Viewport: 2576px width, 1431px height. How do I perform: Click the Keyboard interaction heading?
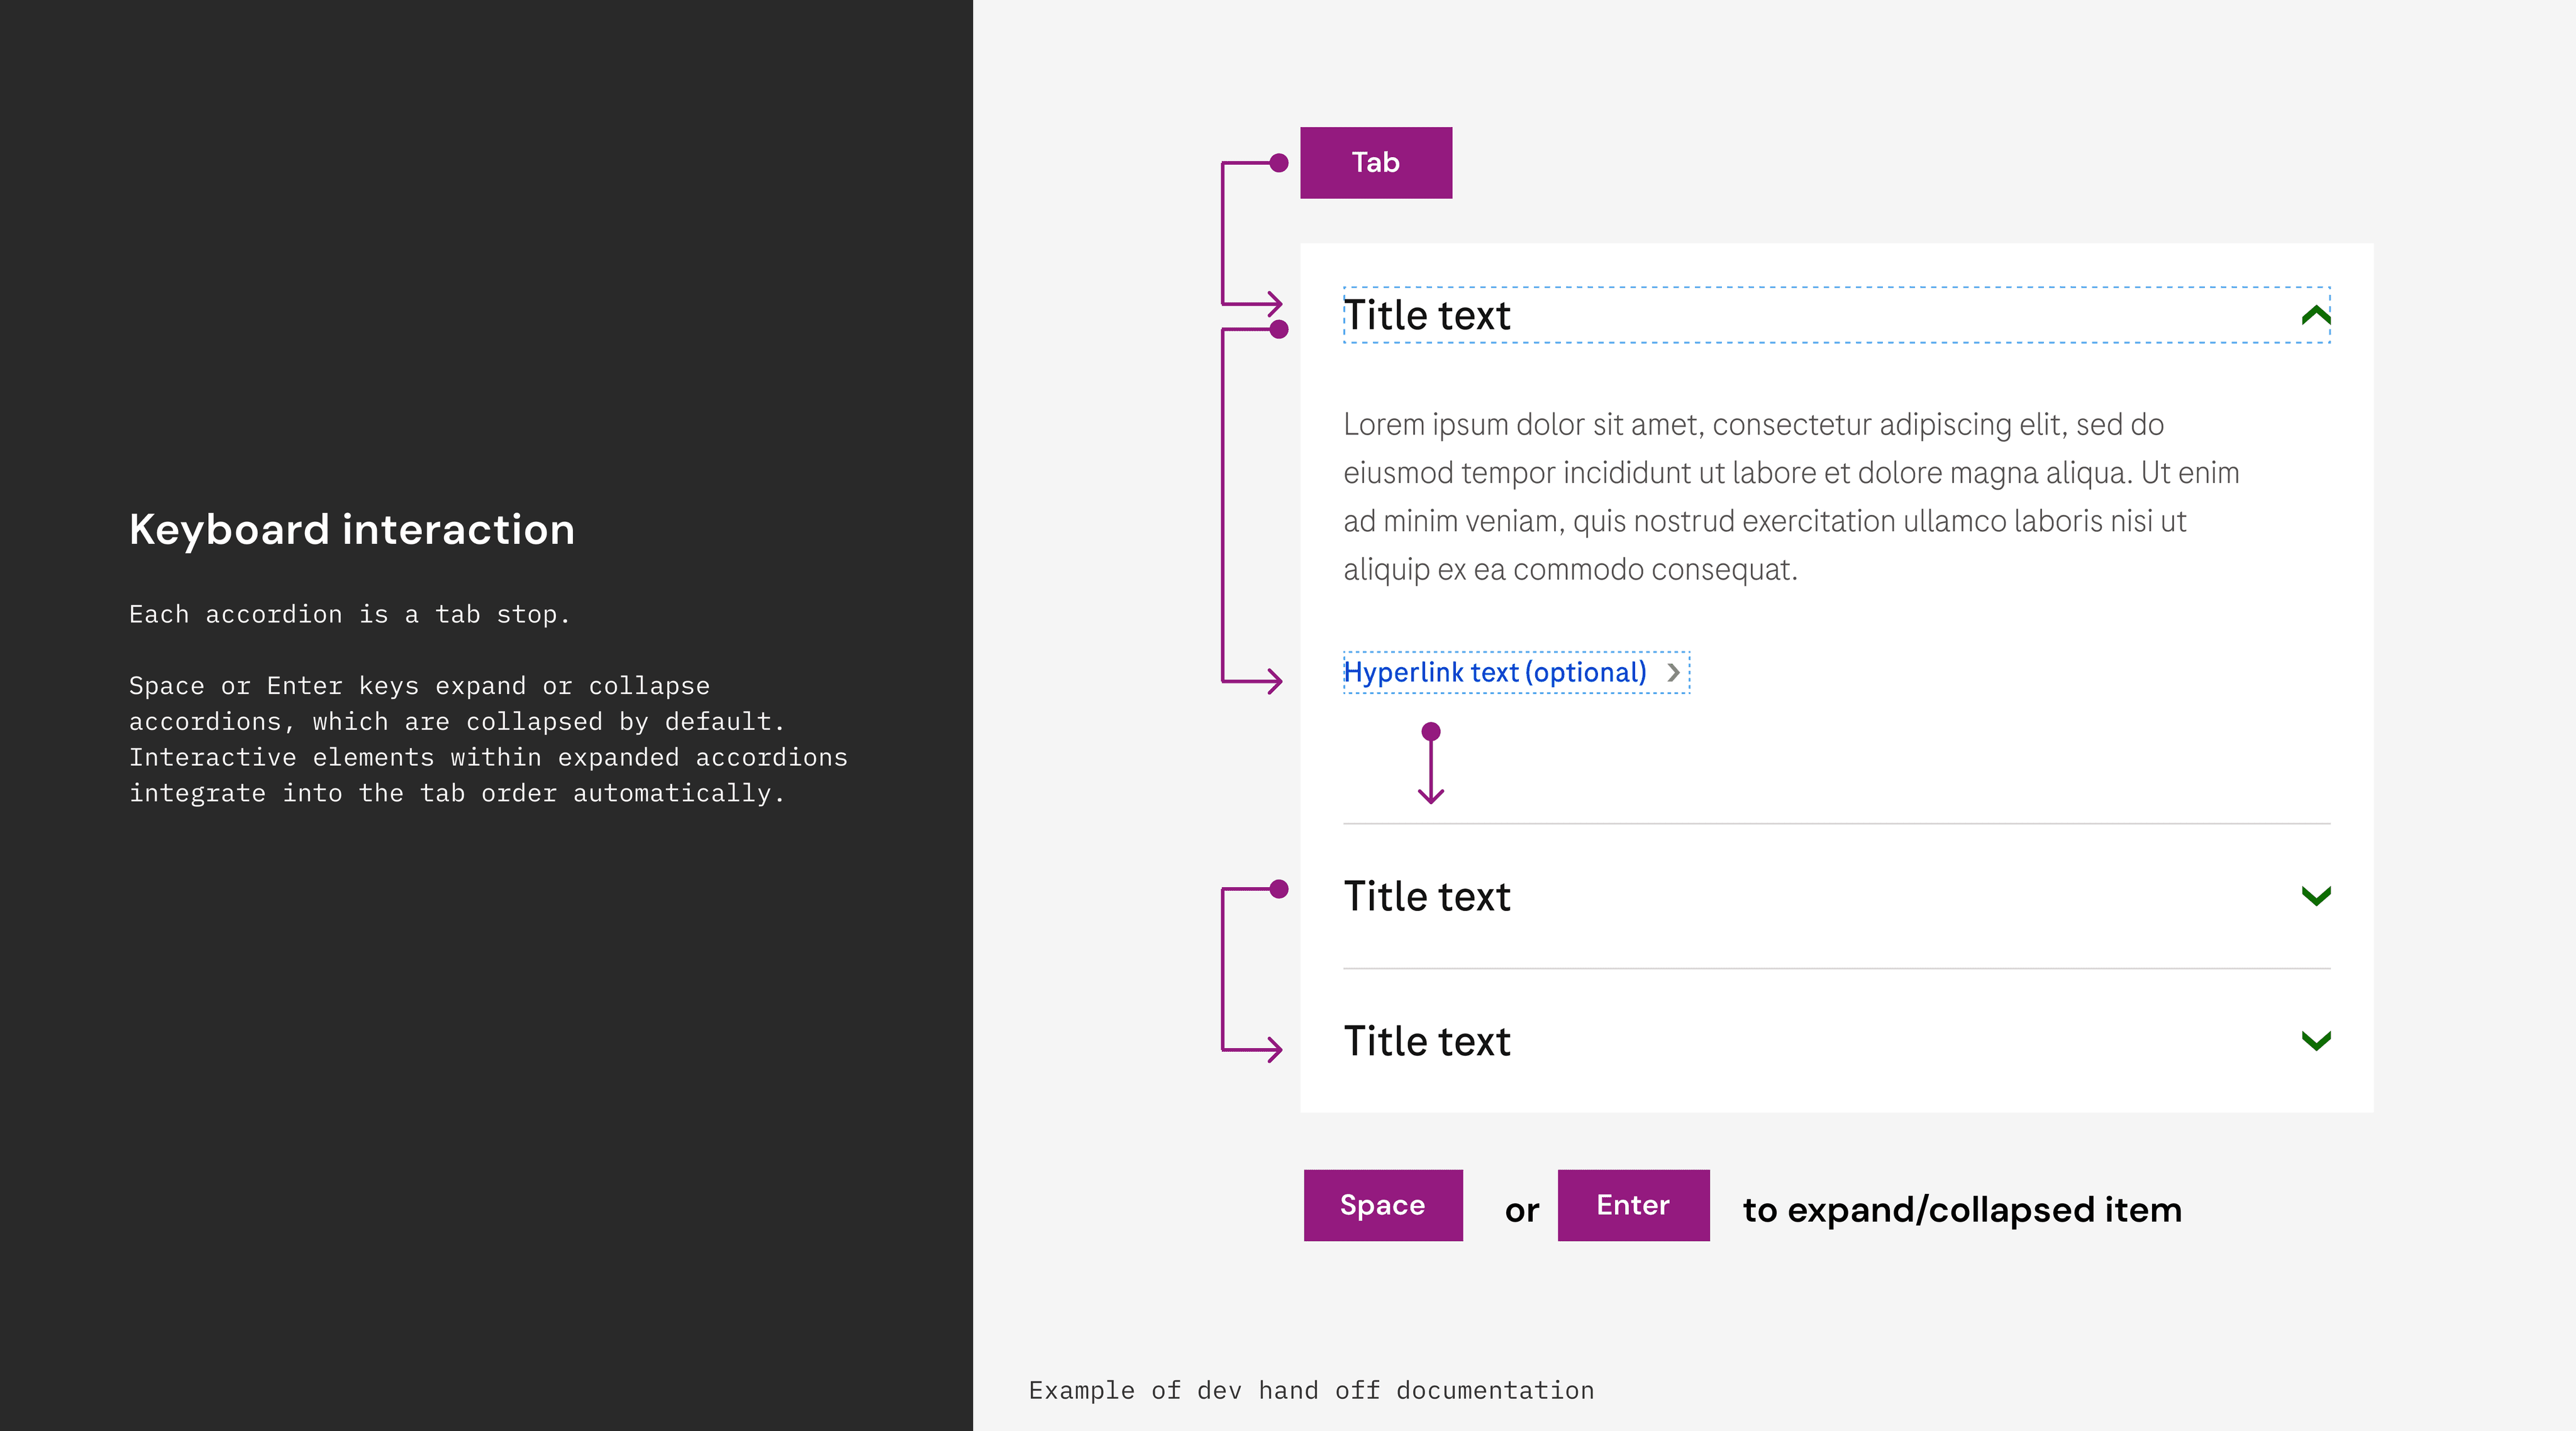pos(352,530)
